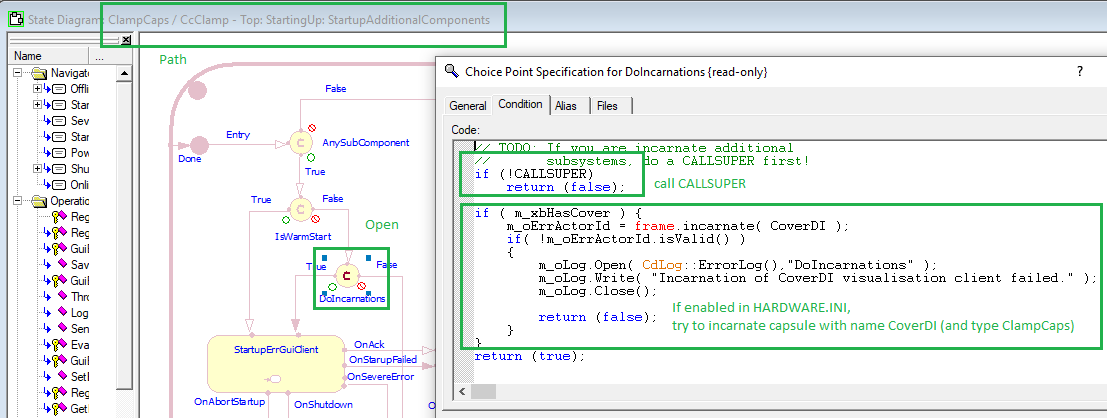Select the DoIncarnations choice point
Screen dimensions: 1107x418
346,276
